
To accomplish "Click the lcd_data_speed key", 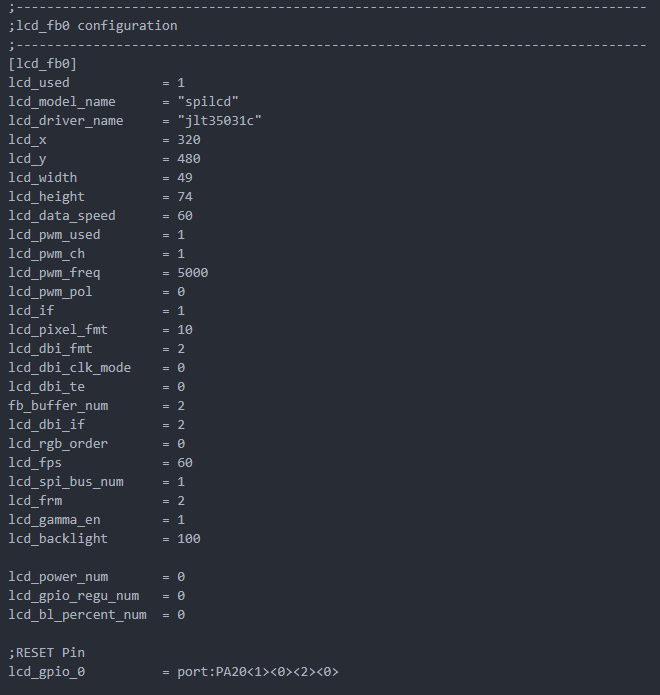I will pos(62,216).
